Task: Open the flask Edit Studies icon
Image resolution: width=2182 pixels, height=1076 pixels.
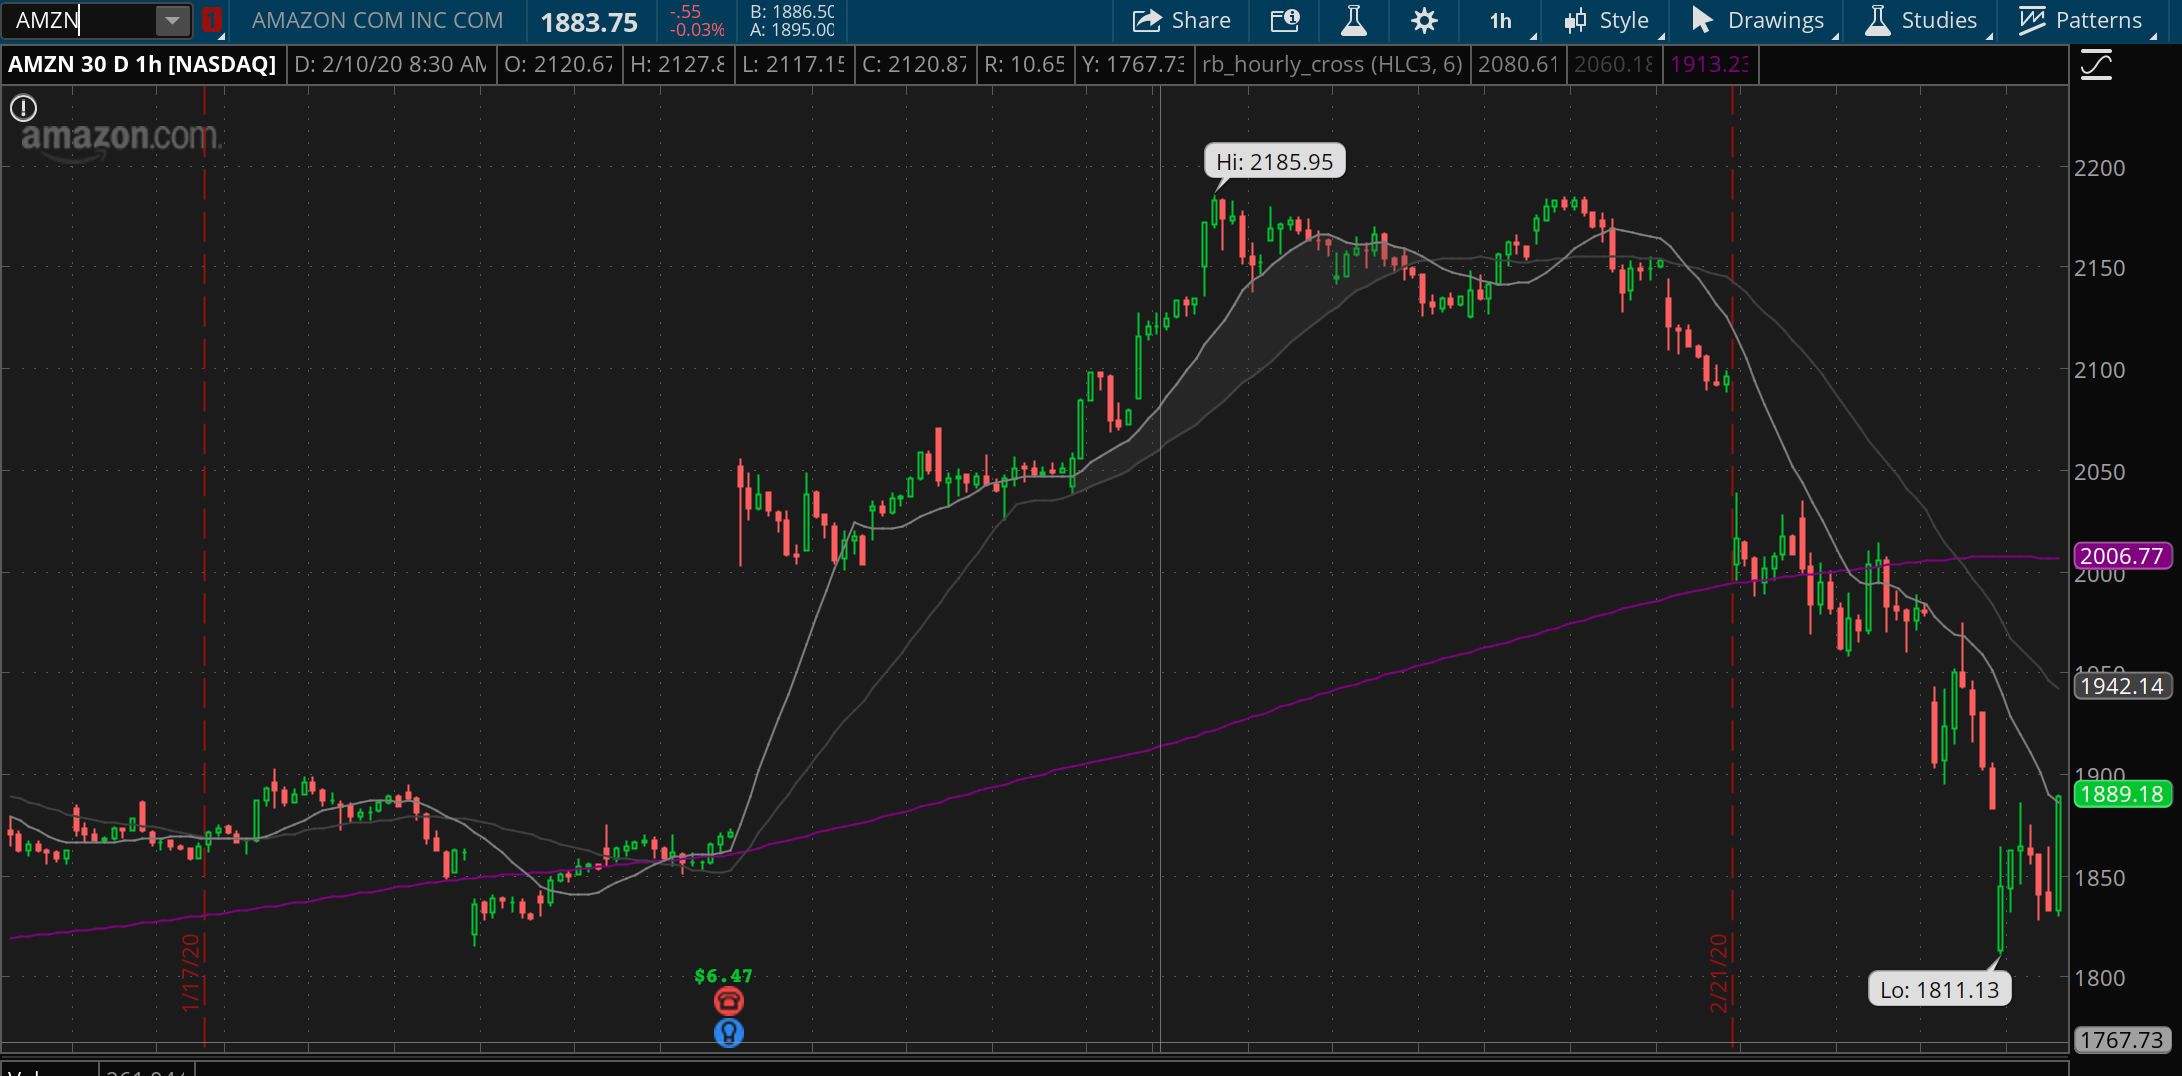Action: click(x=1354, y=20)
